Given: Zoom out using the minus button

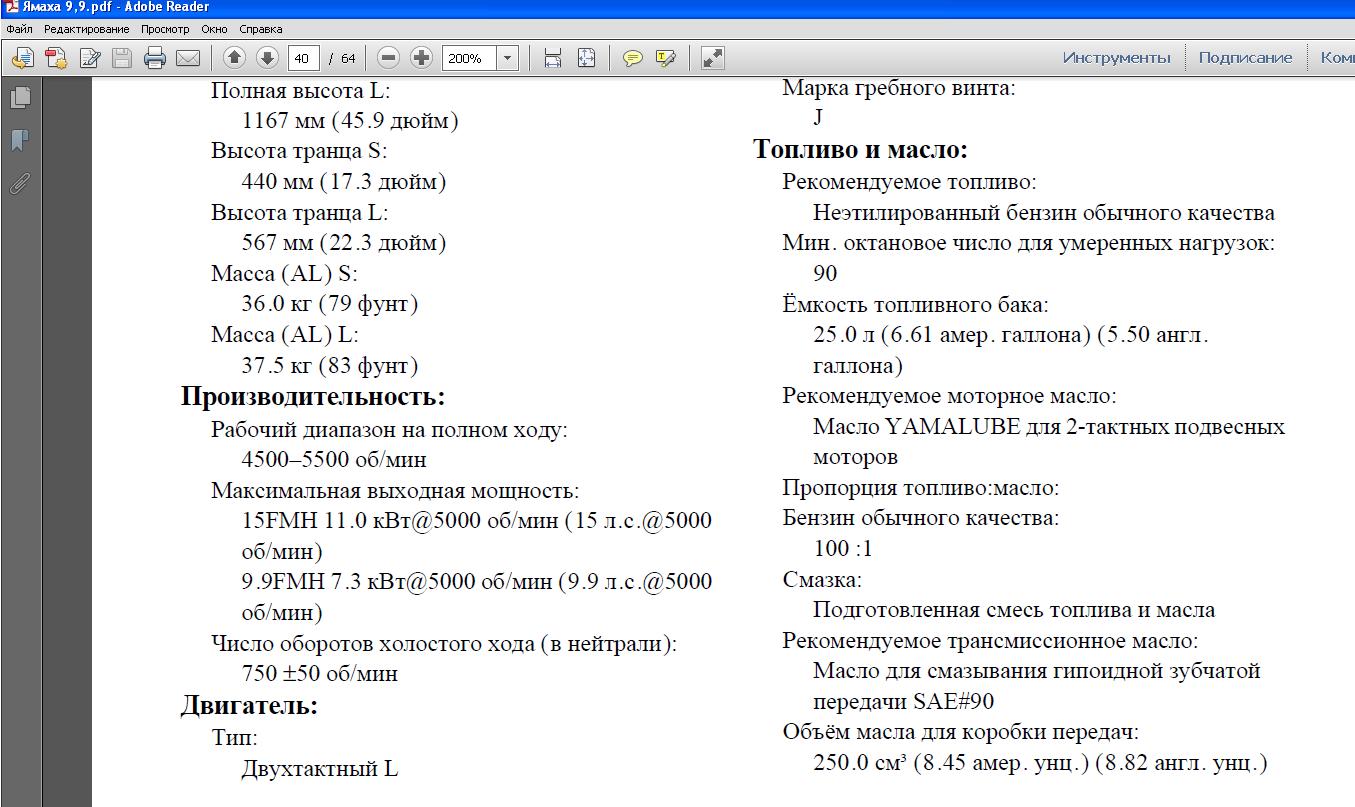Looking at the screenshot, I should coord(389,58).
